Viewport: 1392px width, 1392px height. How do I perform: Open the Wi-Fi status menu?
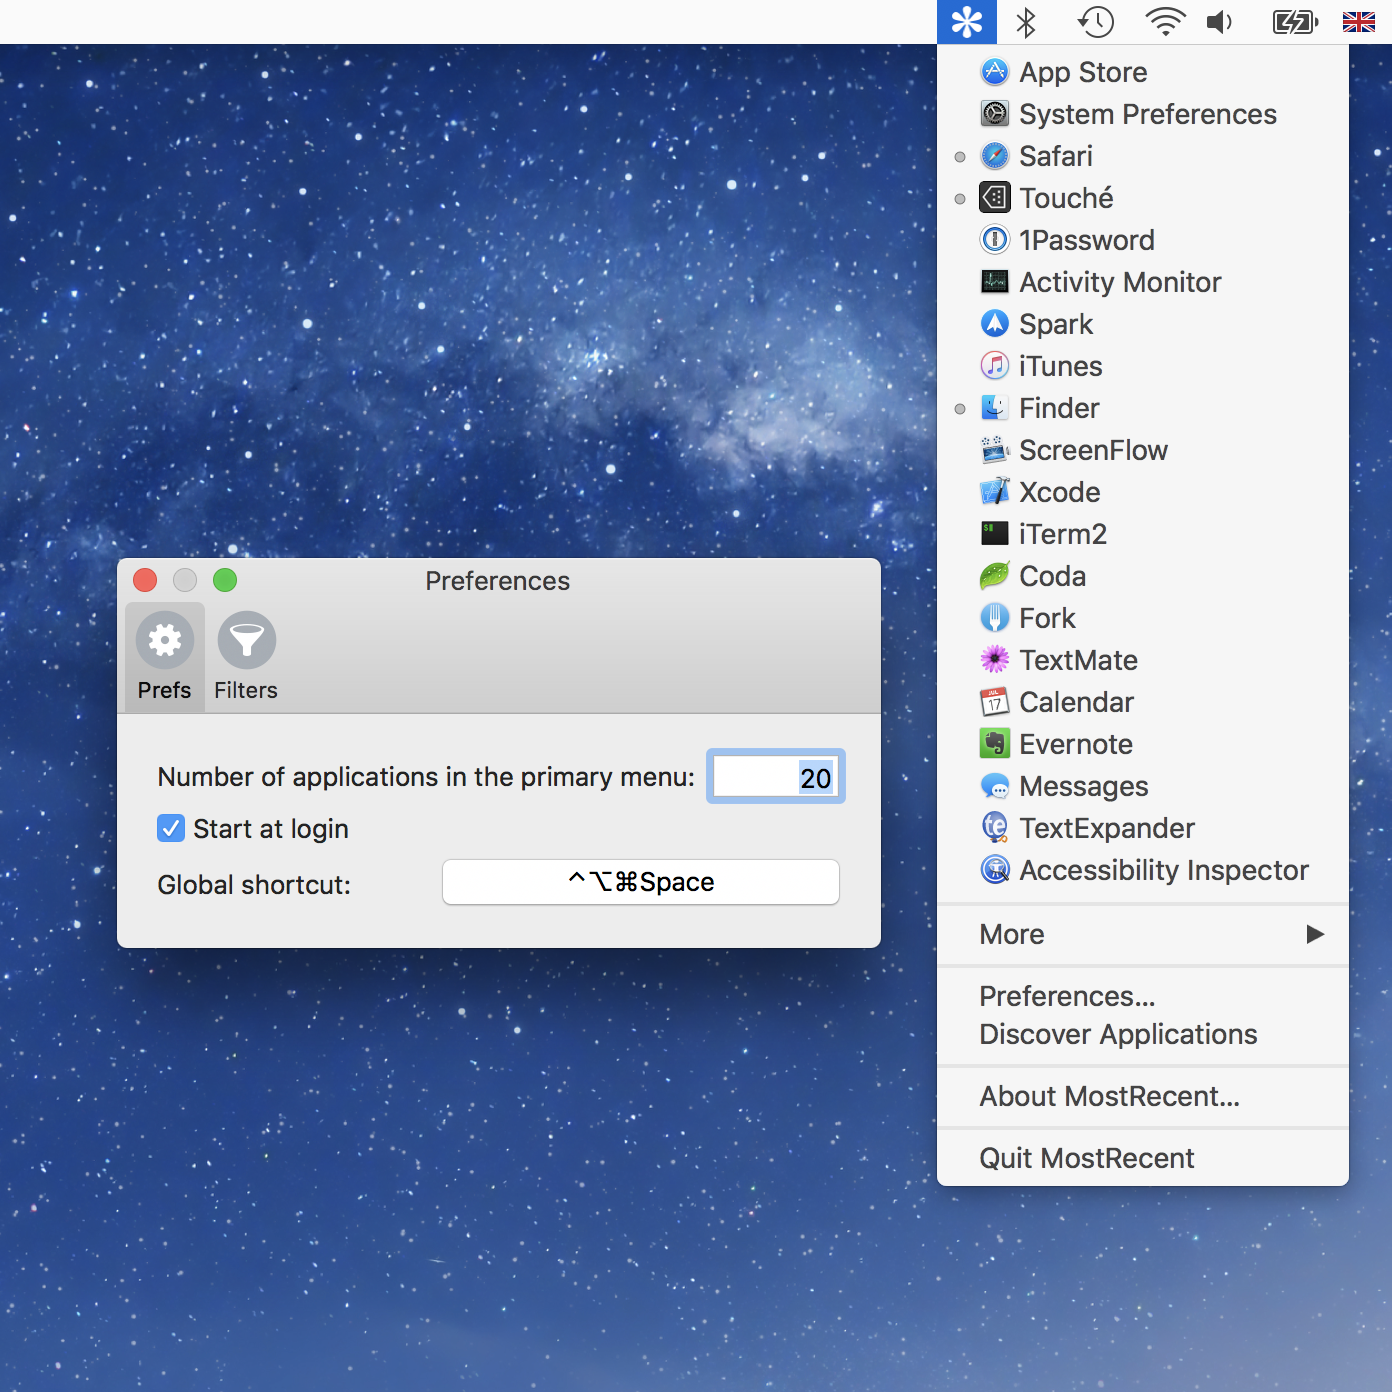click(1165, 22)
